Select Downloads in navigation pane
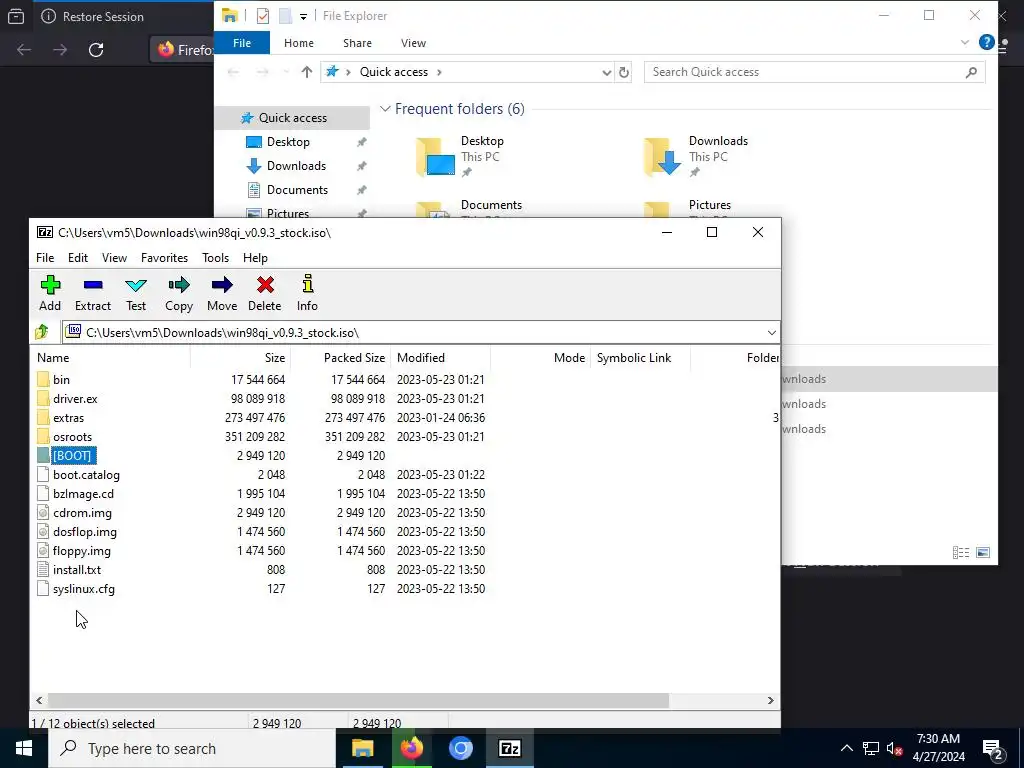Screen dimensions: 1024x768 (x=296, y=166)
